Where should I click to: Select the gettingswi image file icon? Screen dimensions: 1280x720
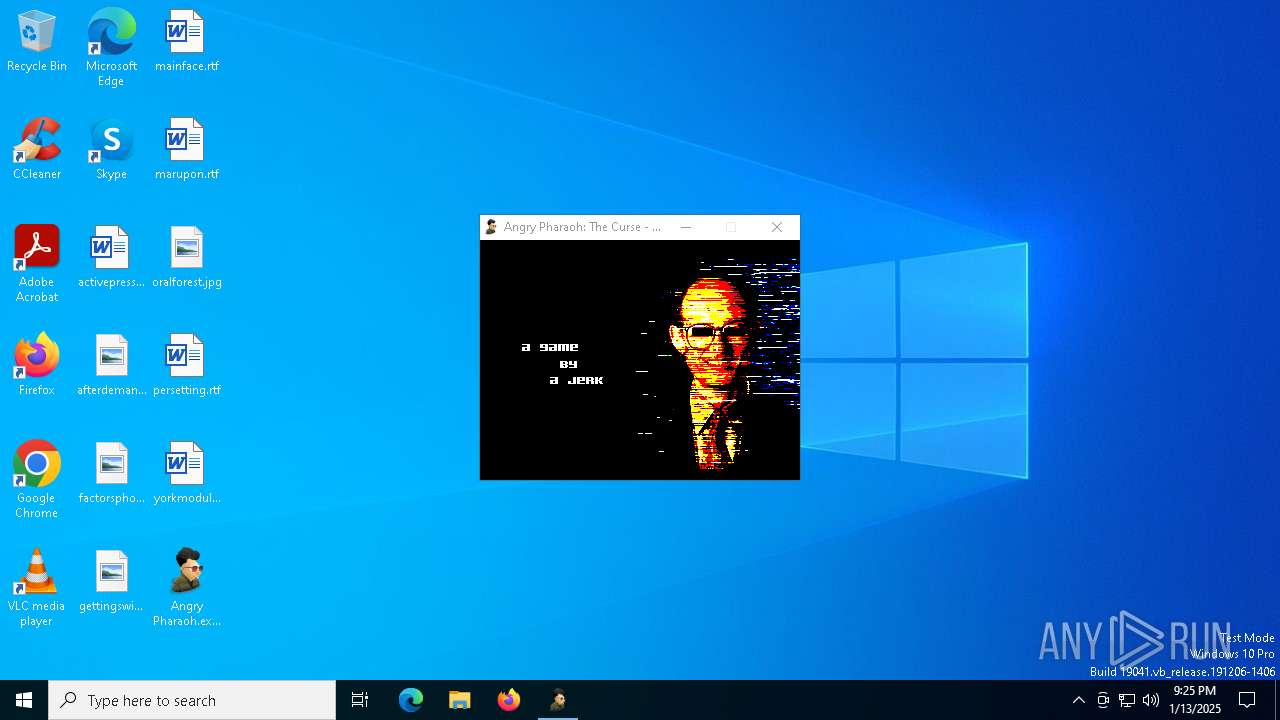tap(111, 582)
